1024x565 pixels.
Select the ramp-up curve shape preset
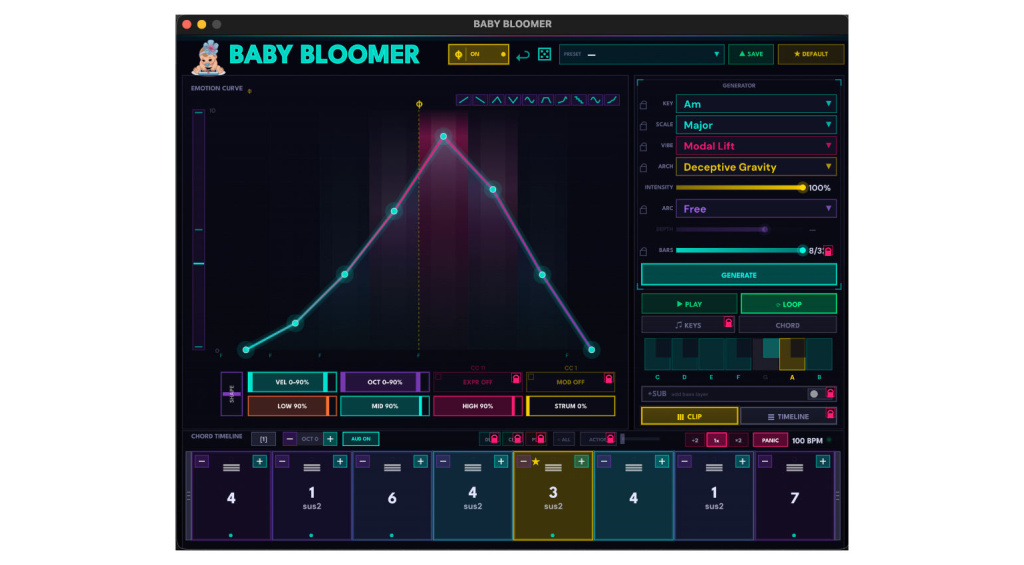pos(463,100)
